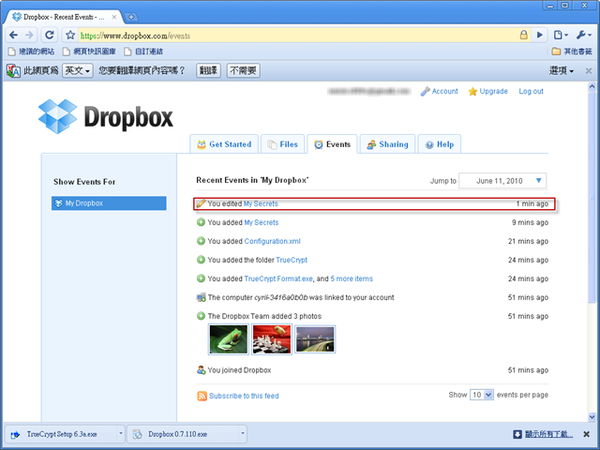Click the padlock security icon in address bar
600x450 pixels.
(523, 35)
